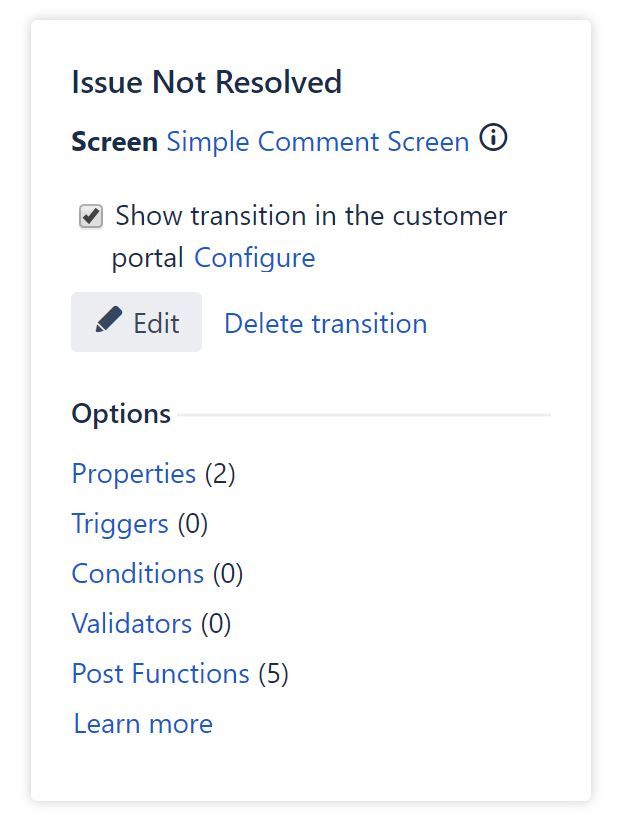Open Post Functions for the transition
The image size is (621, 825).
click(x=160, y=674)
